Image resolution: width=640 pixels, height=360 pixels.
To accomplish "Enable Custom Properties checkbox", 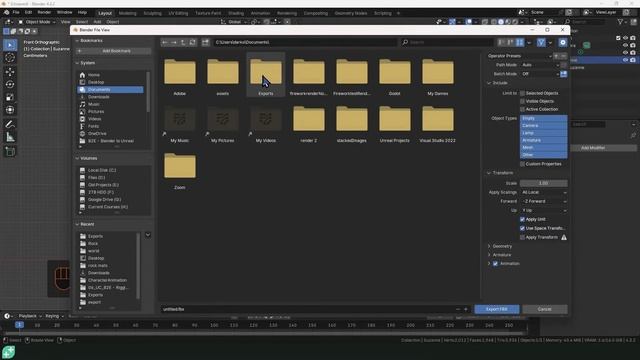I will click(522, 164).
